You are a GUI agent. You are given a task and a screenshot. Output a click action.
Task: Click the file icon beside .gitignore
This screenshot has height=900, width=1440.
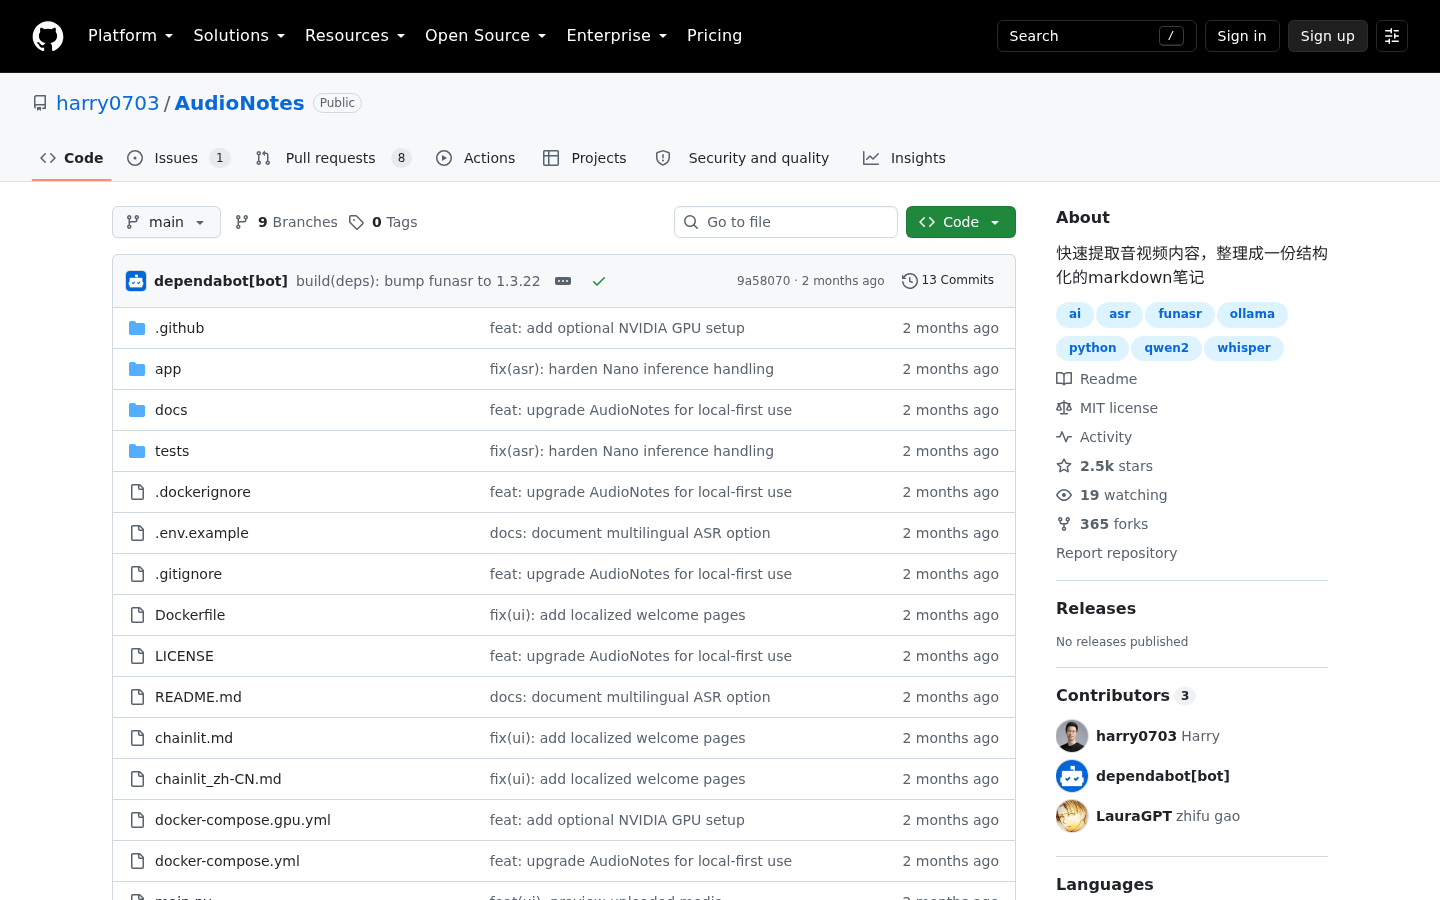click(137, 574)
